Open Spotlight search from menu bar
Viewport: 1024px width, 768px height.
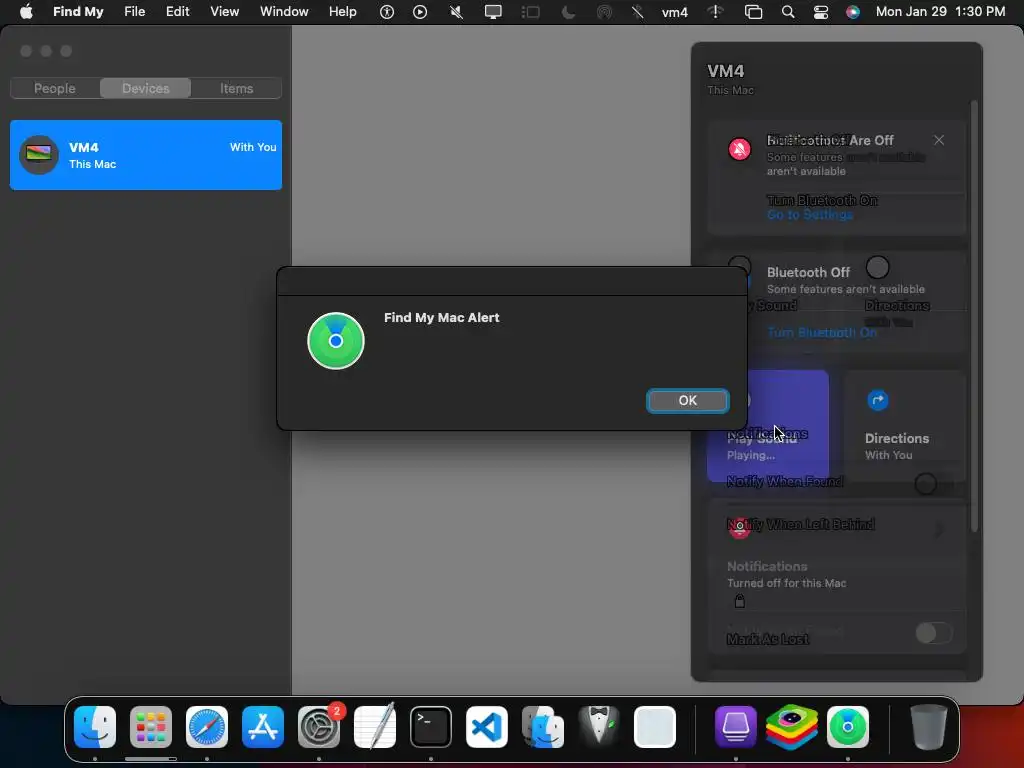coord(788,12)
